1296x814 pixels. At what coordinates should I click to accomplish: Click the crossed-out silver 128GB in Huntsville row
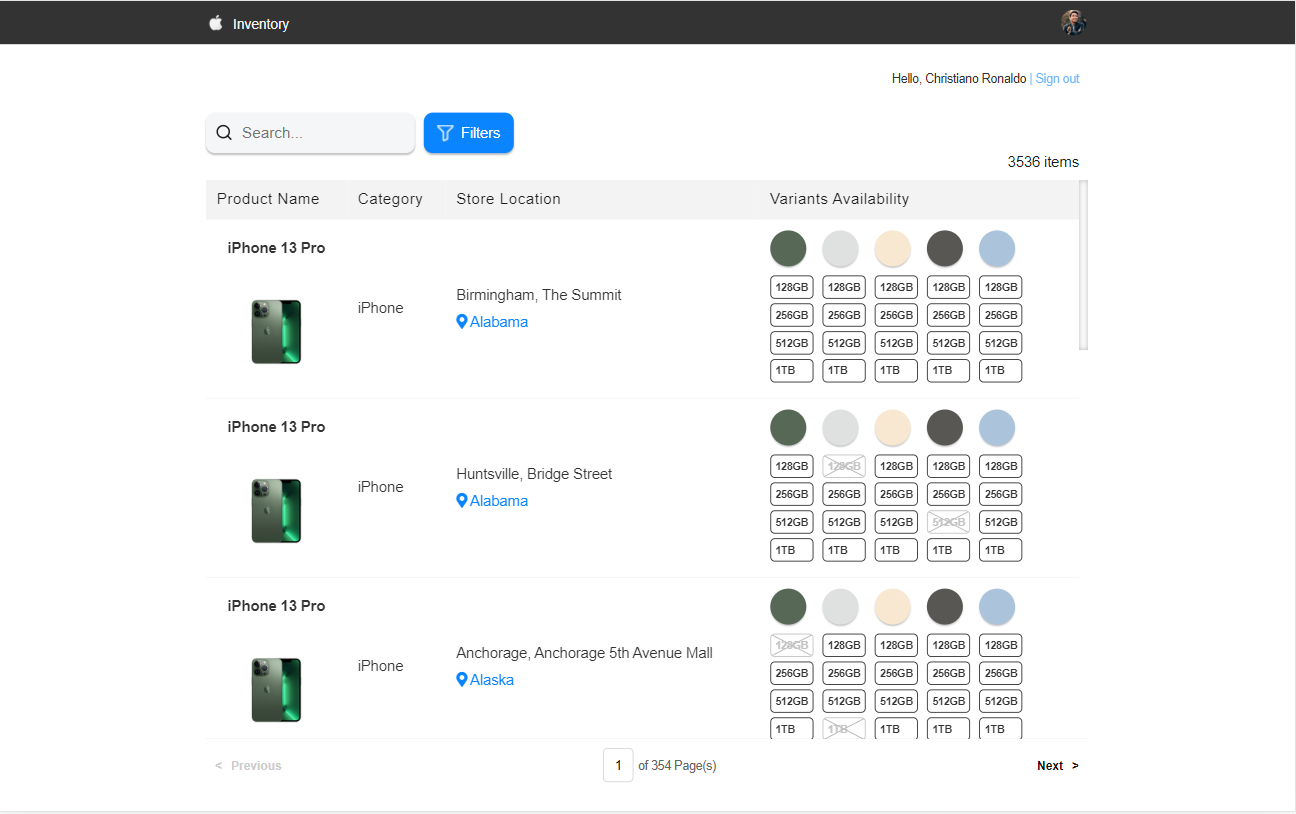pyautogui.click(x=844, y=466)
